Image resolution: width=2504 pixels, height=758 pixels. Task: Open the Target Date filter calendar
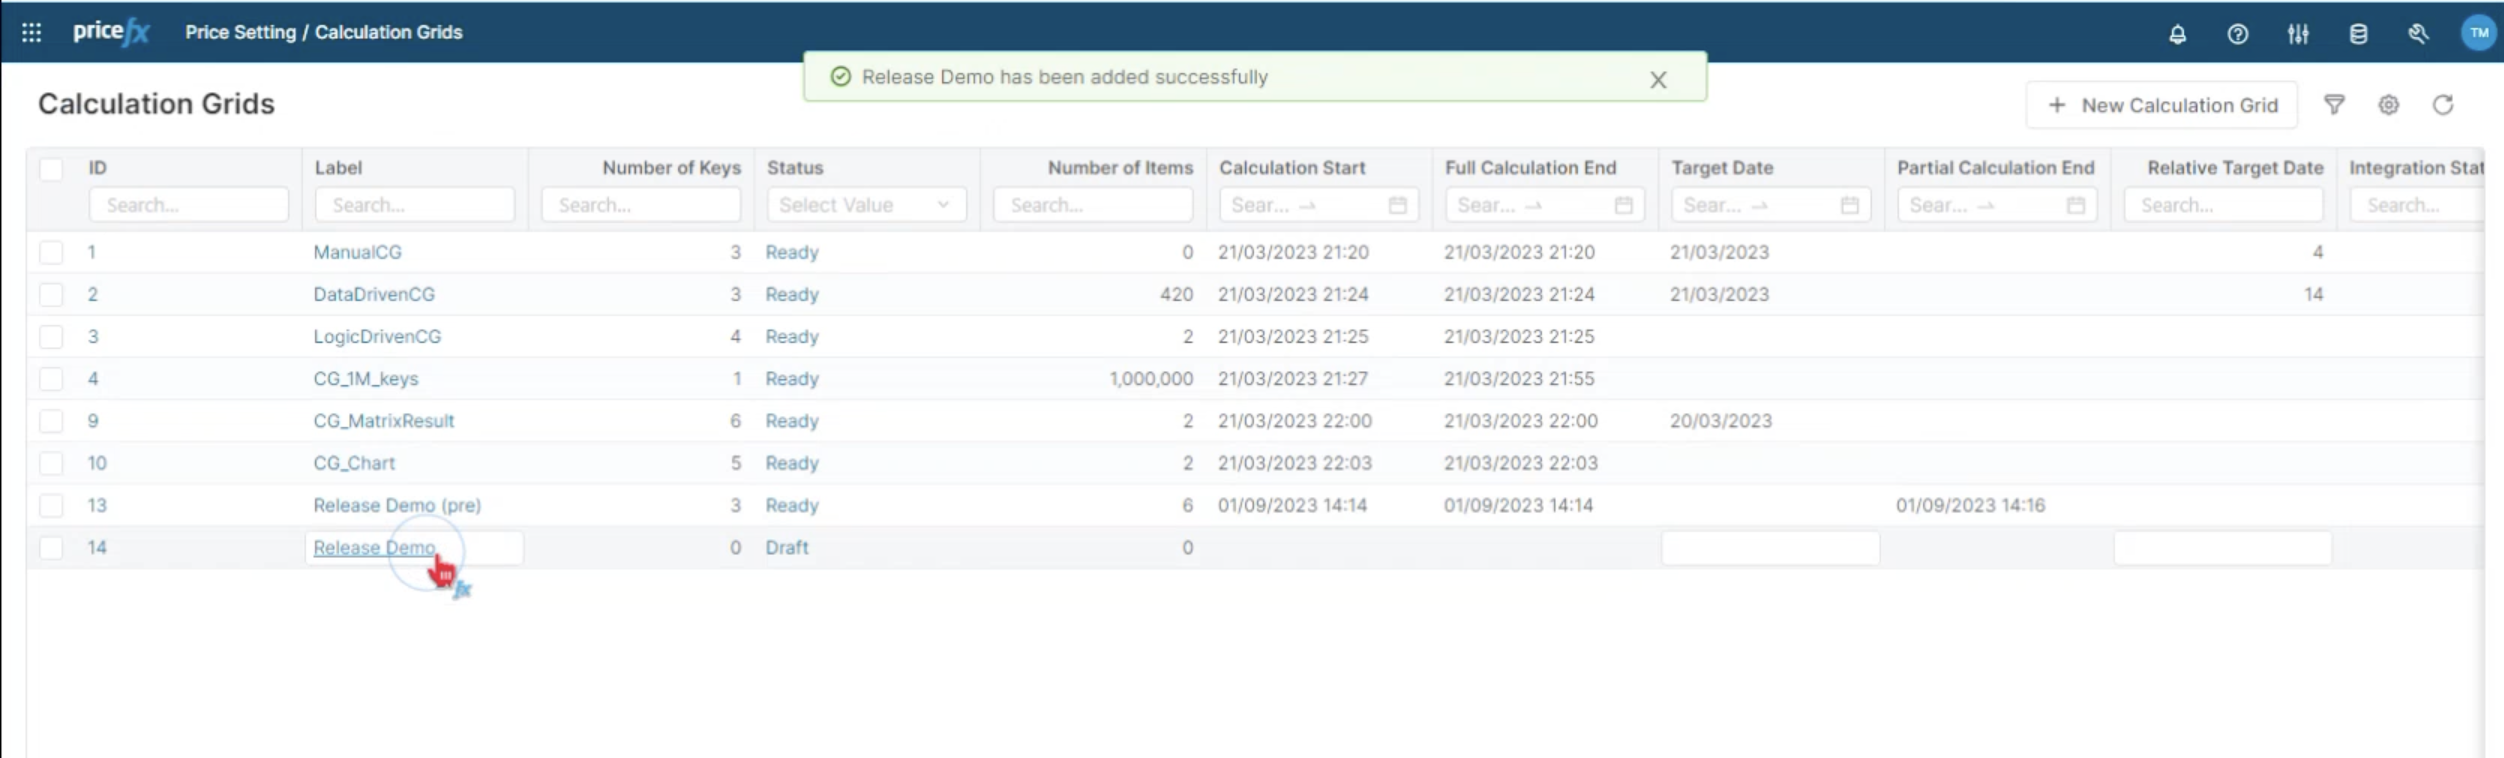tap(1849, 205)
